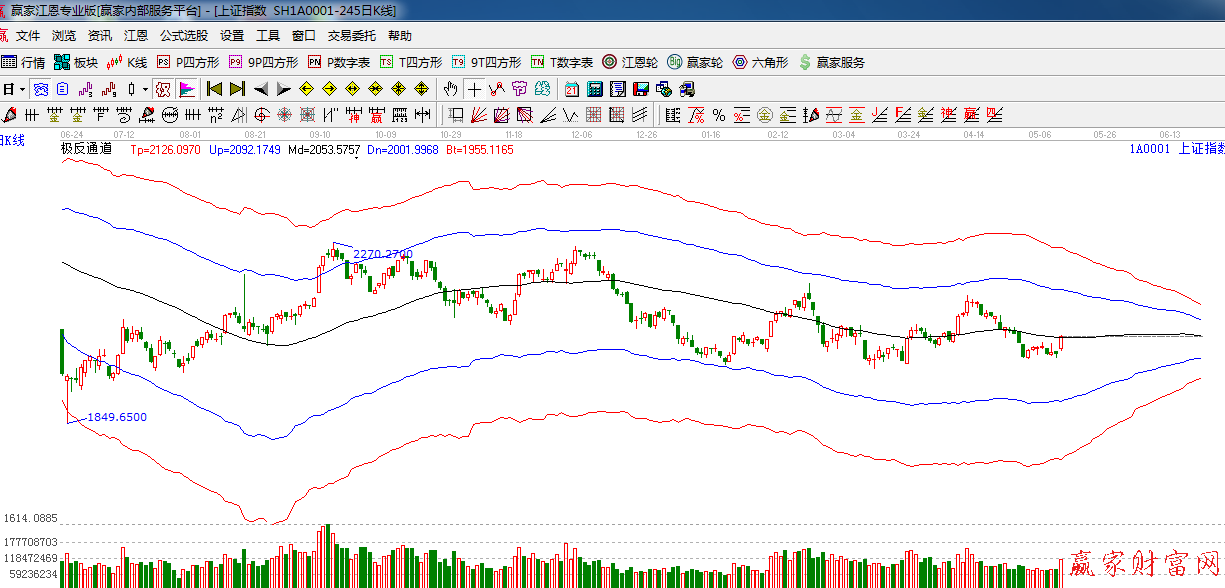Screen dimensions: 1225x588
Task: Open the 交易委托 menu
Action: [352, 36]
